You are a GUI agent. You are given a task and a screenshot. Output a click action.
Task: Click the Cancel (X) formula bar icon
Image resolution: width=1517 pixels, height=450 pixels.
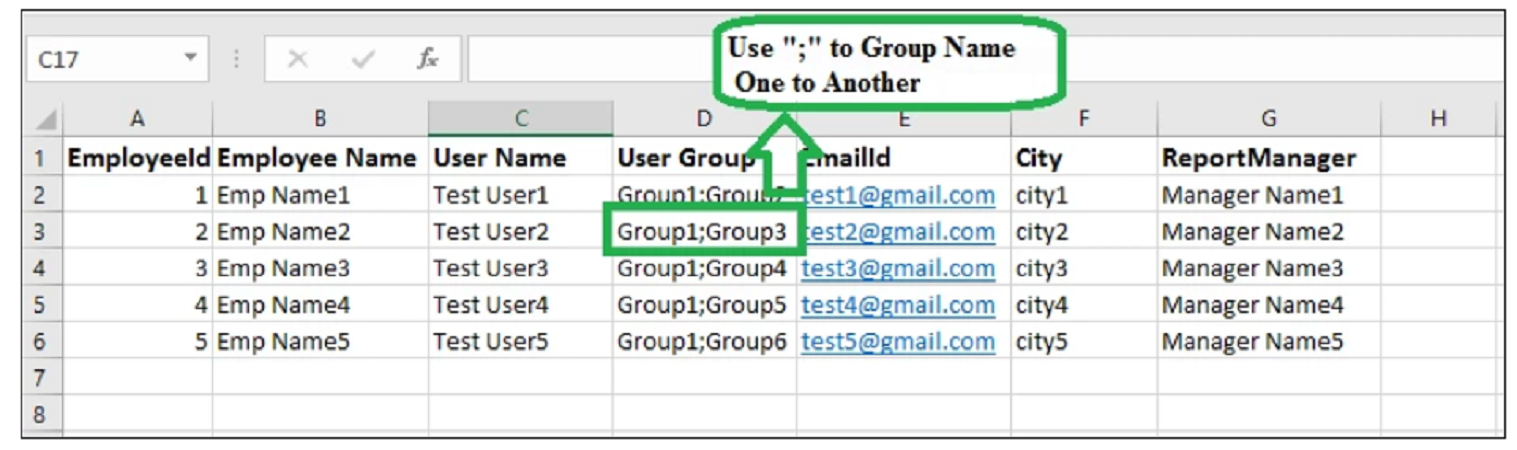coord(297,59)
